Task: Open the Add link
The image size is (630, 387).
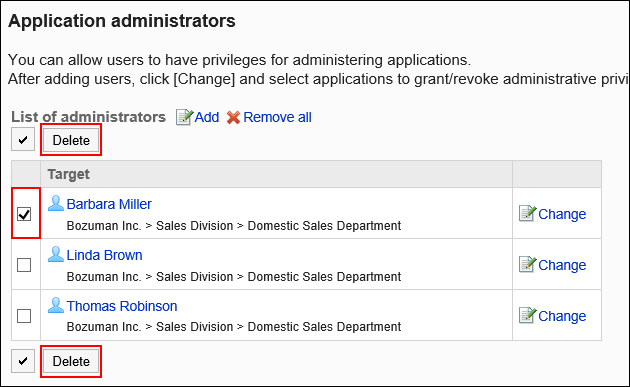Action: (207, 117)
